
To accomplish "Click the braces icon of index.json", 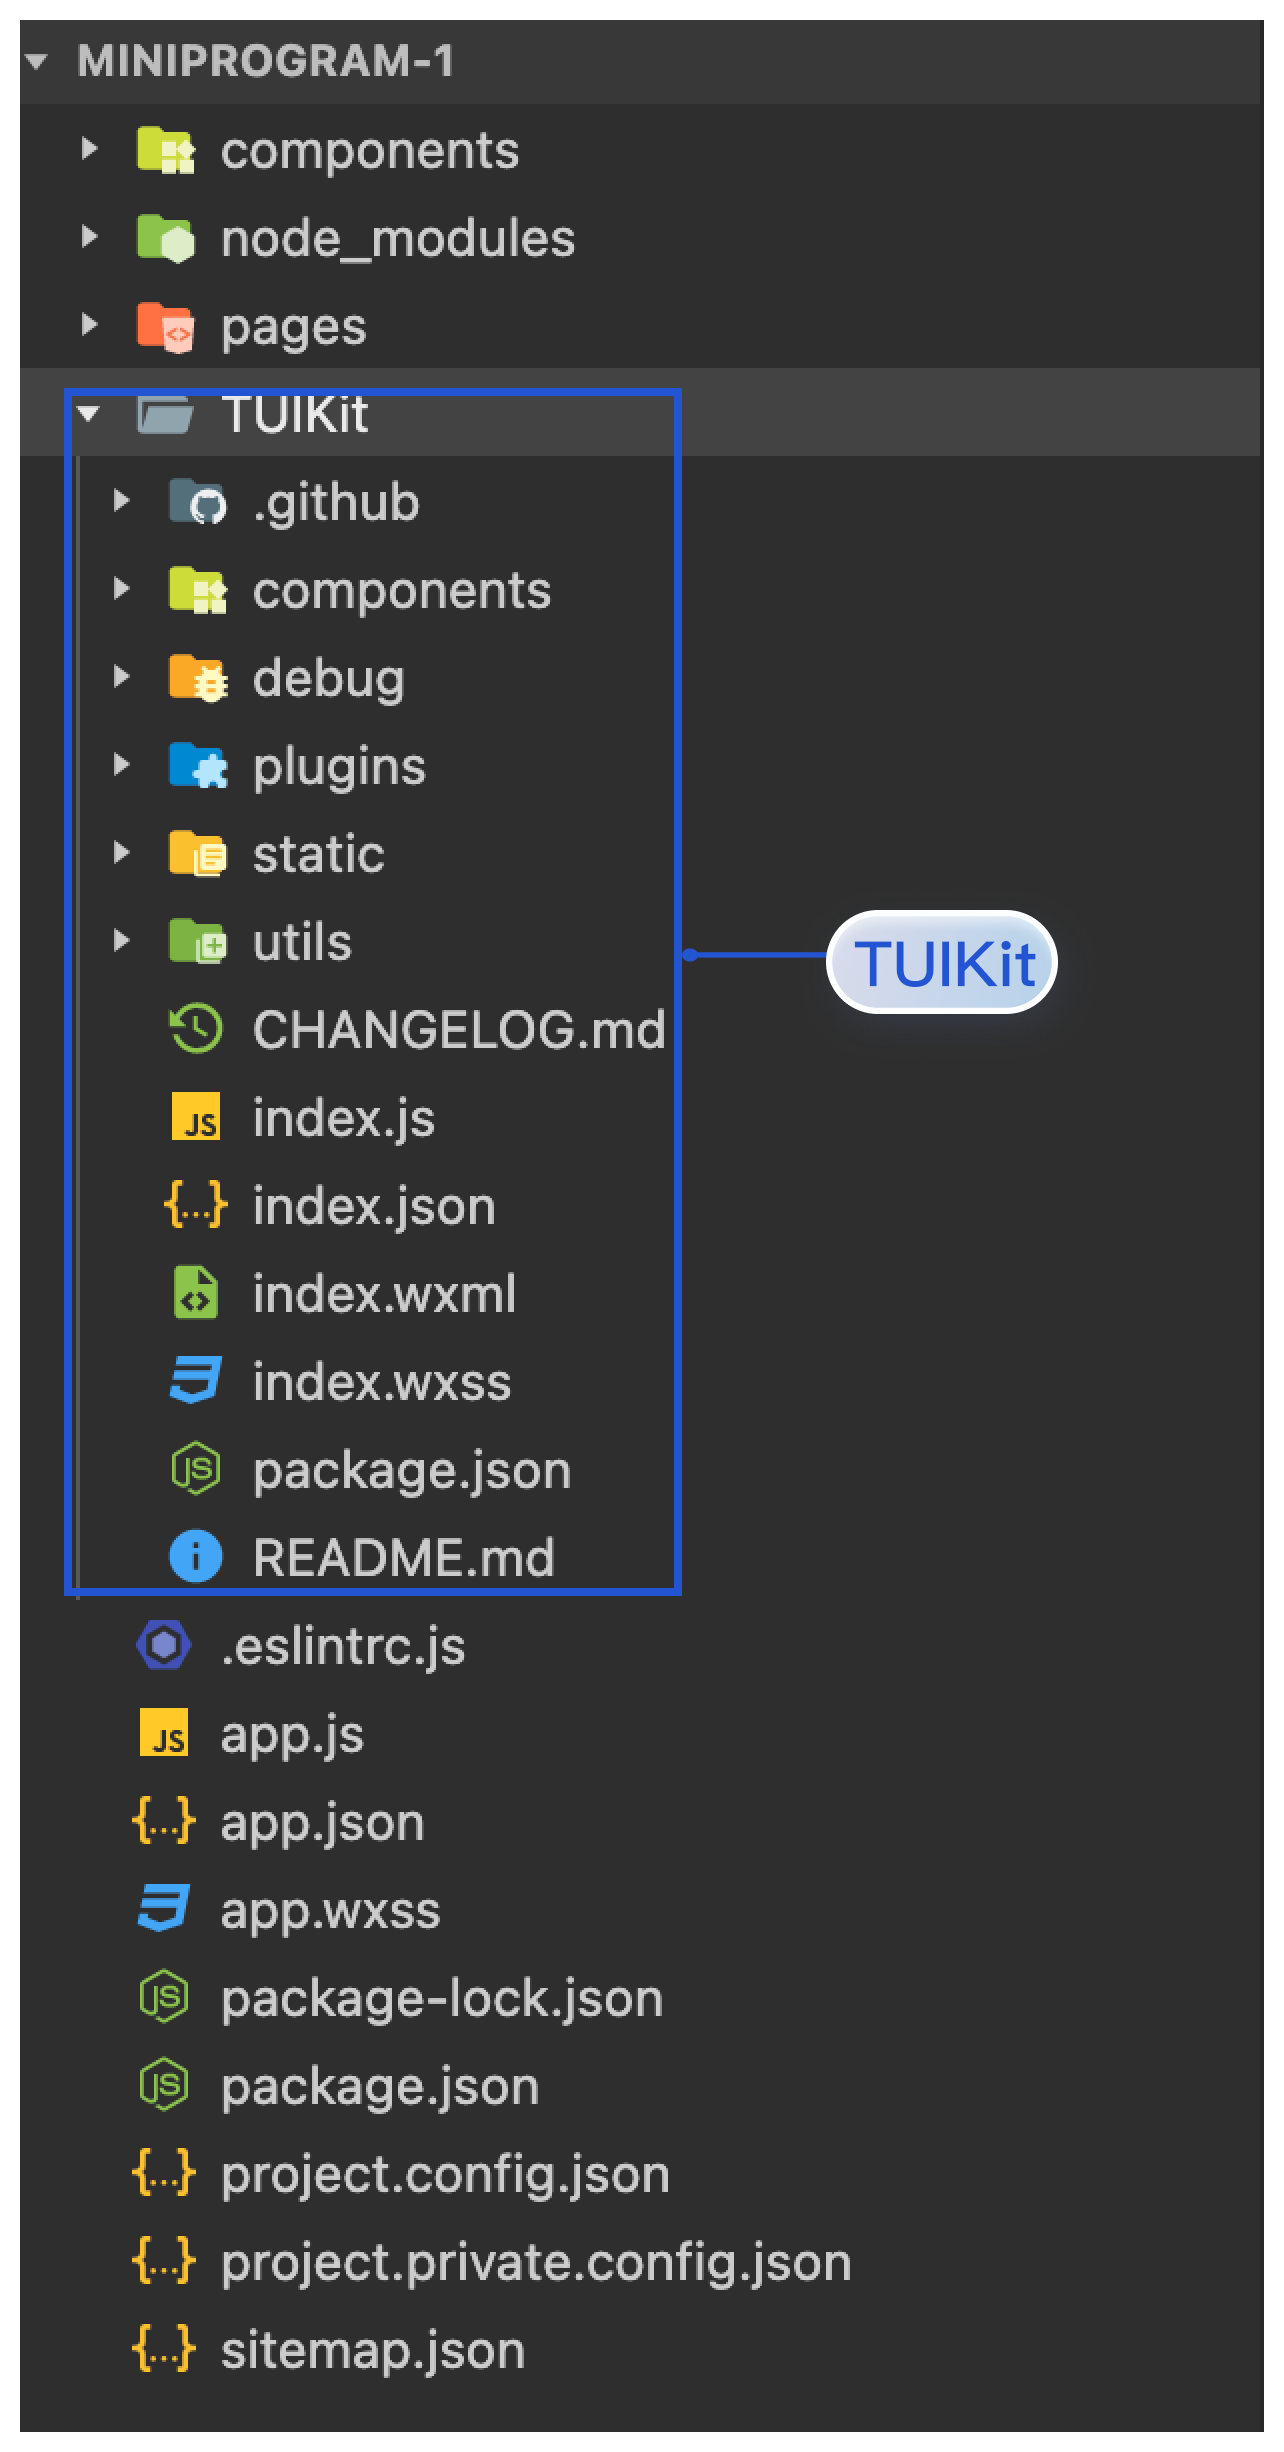I will [x=195, y=1205].
